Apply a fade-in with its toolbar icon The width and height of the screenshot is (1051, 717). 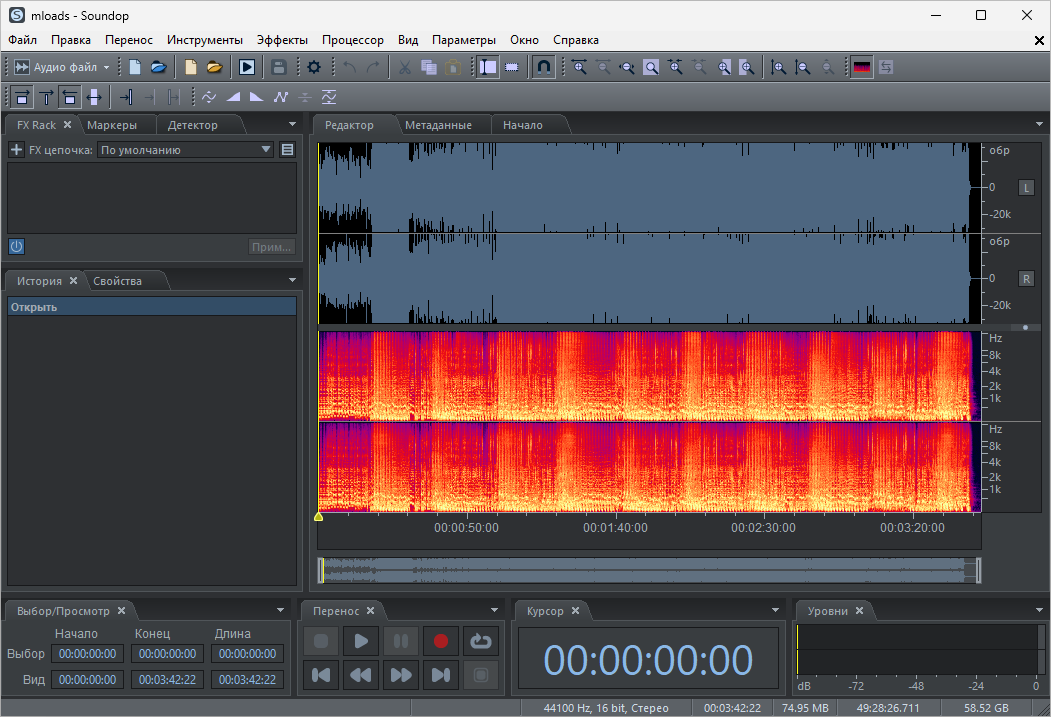pyautogui.click(x=233, y=97)
